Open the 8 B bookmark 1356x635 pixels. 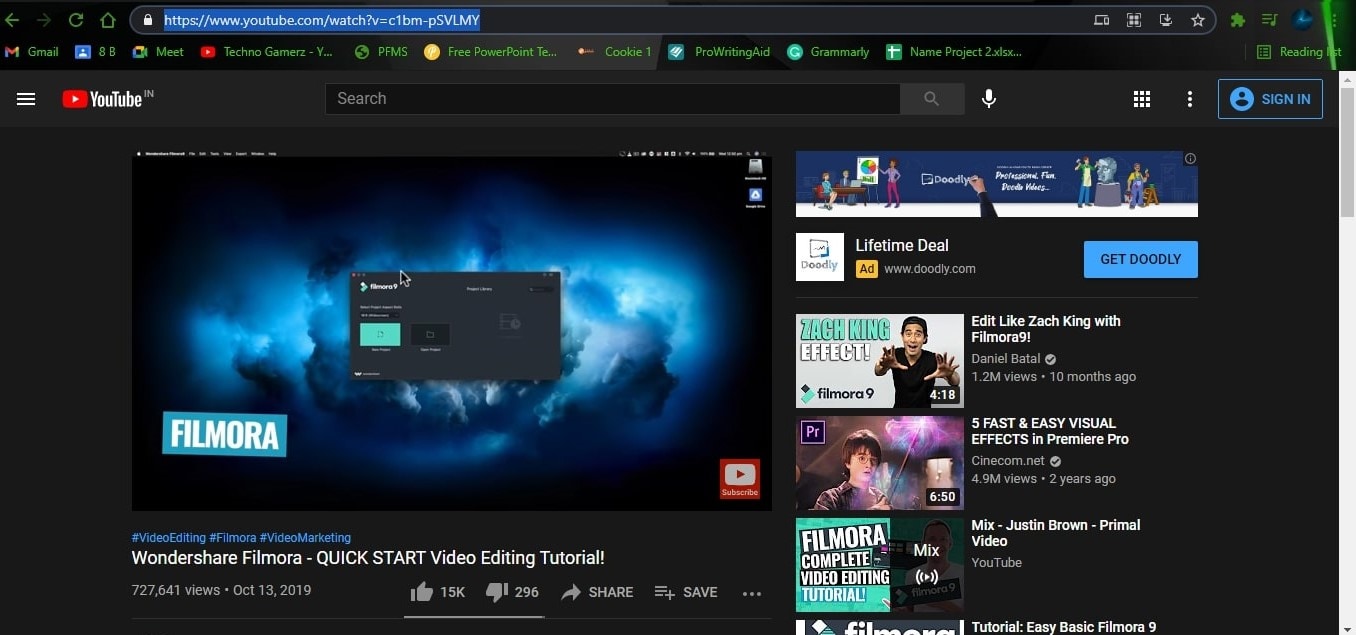pyautogui.click(x=95, y=52)
